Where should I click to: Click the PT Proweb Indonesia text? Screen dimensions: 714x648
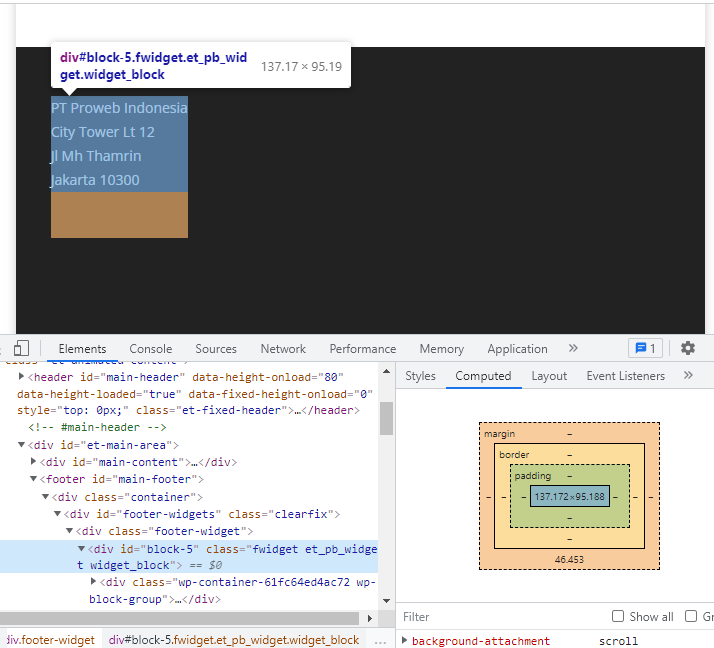[119, 108]
